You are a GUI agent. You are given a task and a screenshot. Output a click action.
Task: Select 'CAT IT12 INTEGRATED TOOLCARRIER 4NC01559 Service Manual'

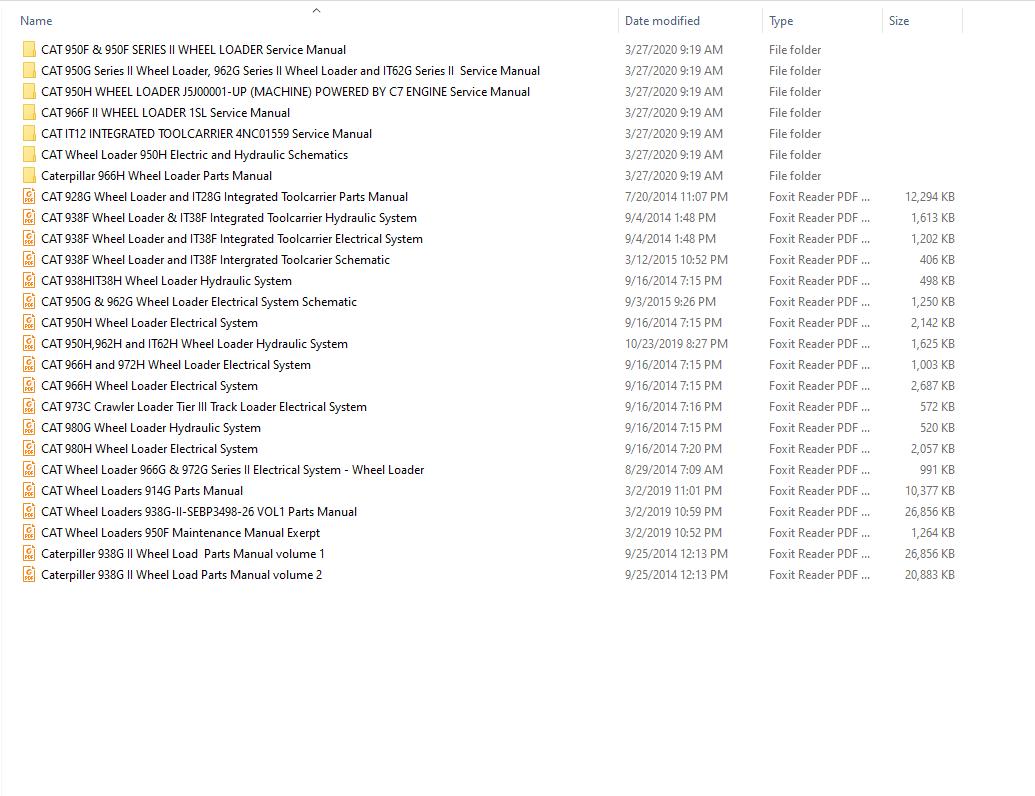(x=207, y=134)
